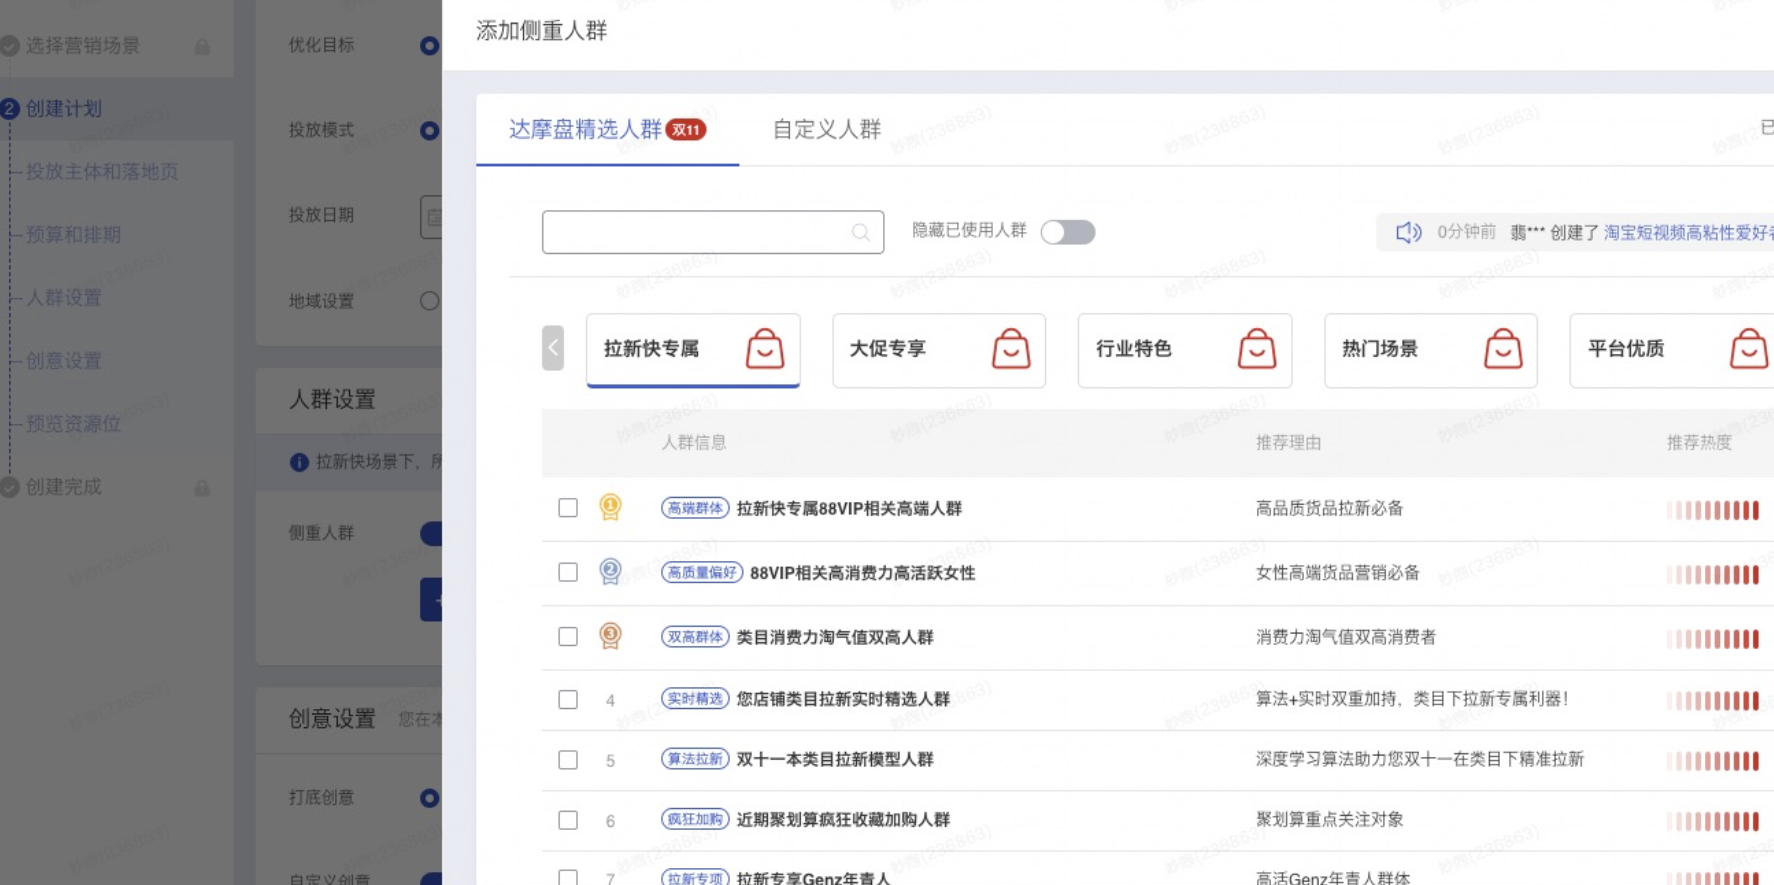The height and width of the screenshot is (885, 1774).
Task: Click heat bar for 近期聚划算疯狂收藏加购人群
Action: click(1712, 822)
